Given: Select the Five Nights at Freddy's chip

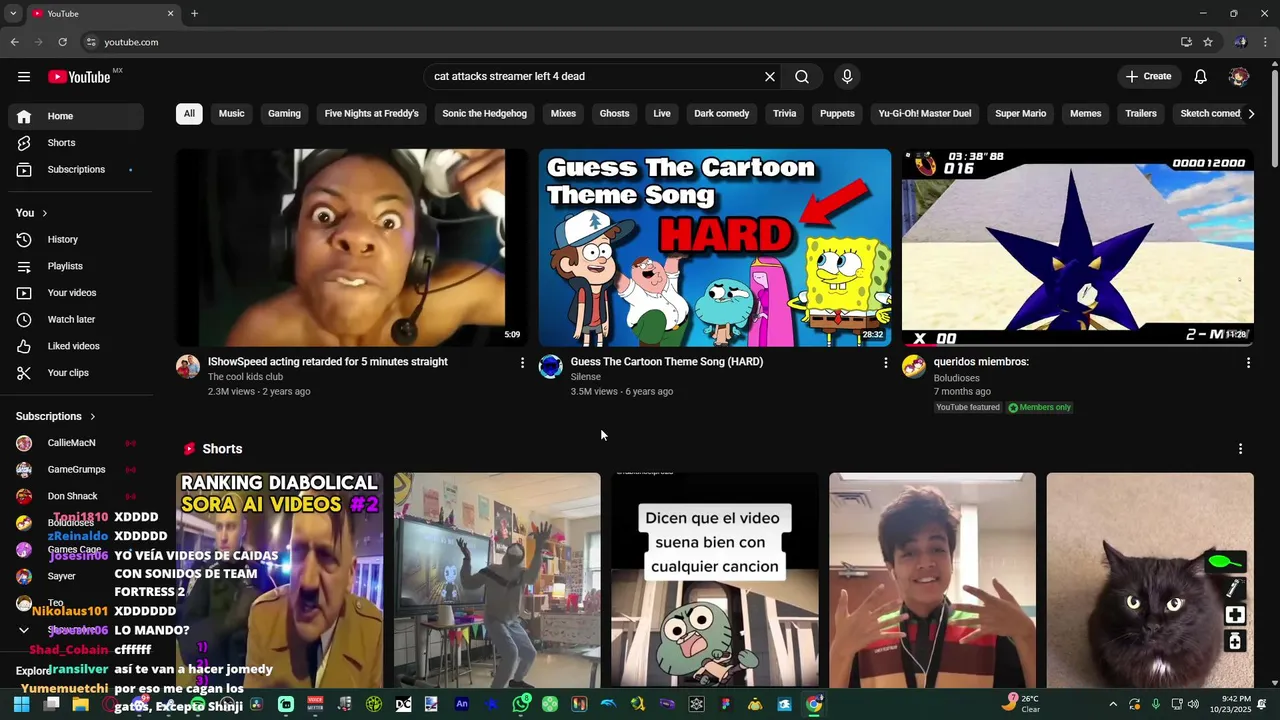Looking at the screenshot, I should click(x=372, y=114).
